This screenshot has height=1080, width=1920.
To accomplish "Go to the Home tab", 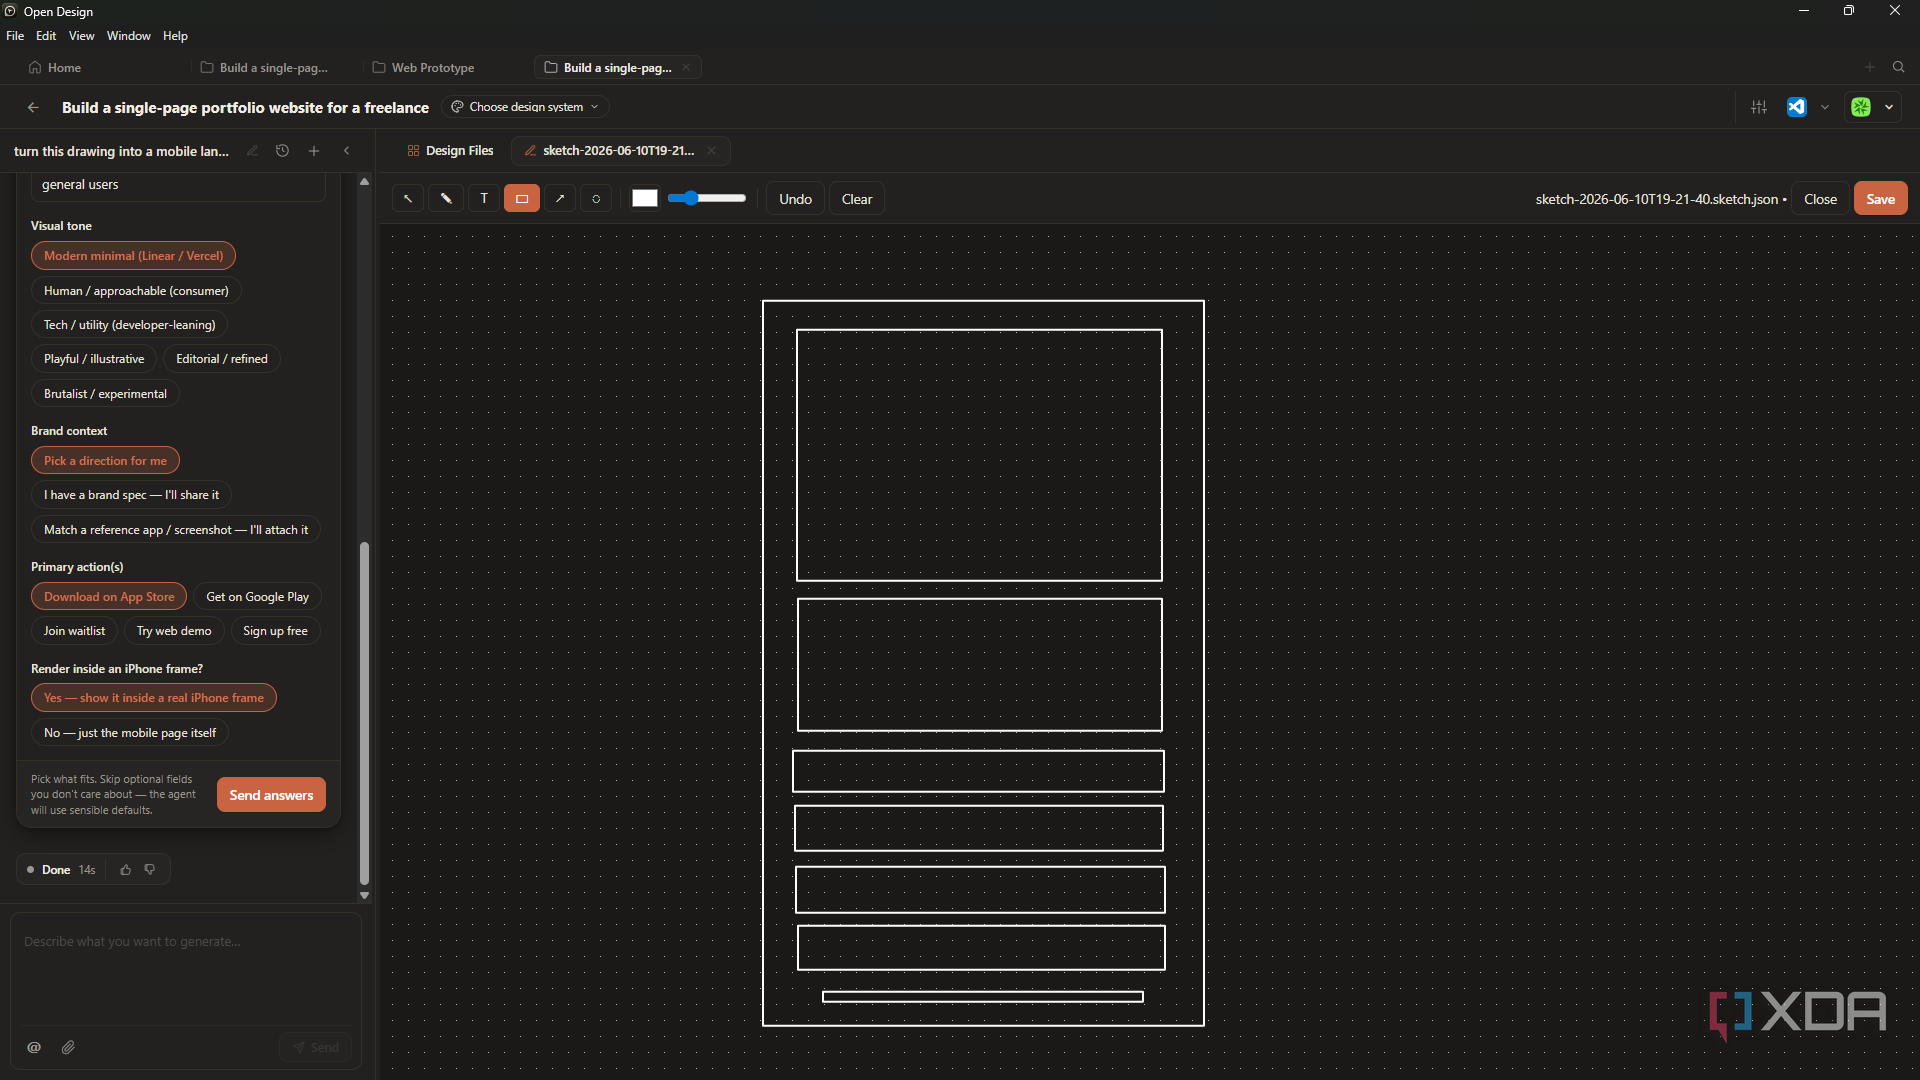I will [x=55, y=68].
